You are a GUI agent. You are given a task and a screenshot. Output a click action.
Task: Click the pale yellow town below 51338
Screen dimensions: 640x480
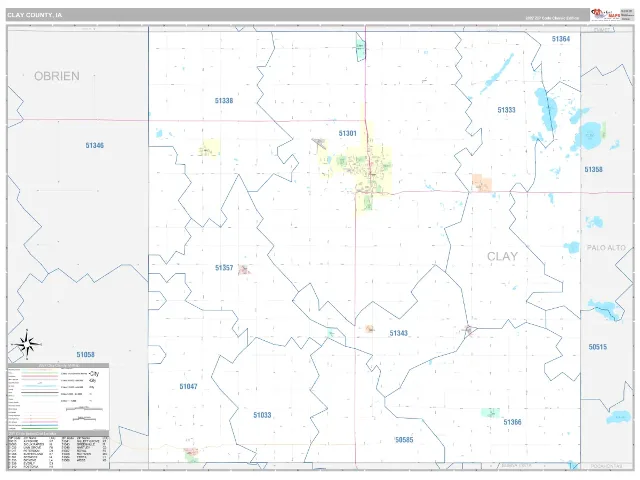211,148
